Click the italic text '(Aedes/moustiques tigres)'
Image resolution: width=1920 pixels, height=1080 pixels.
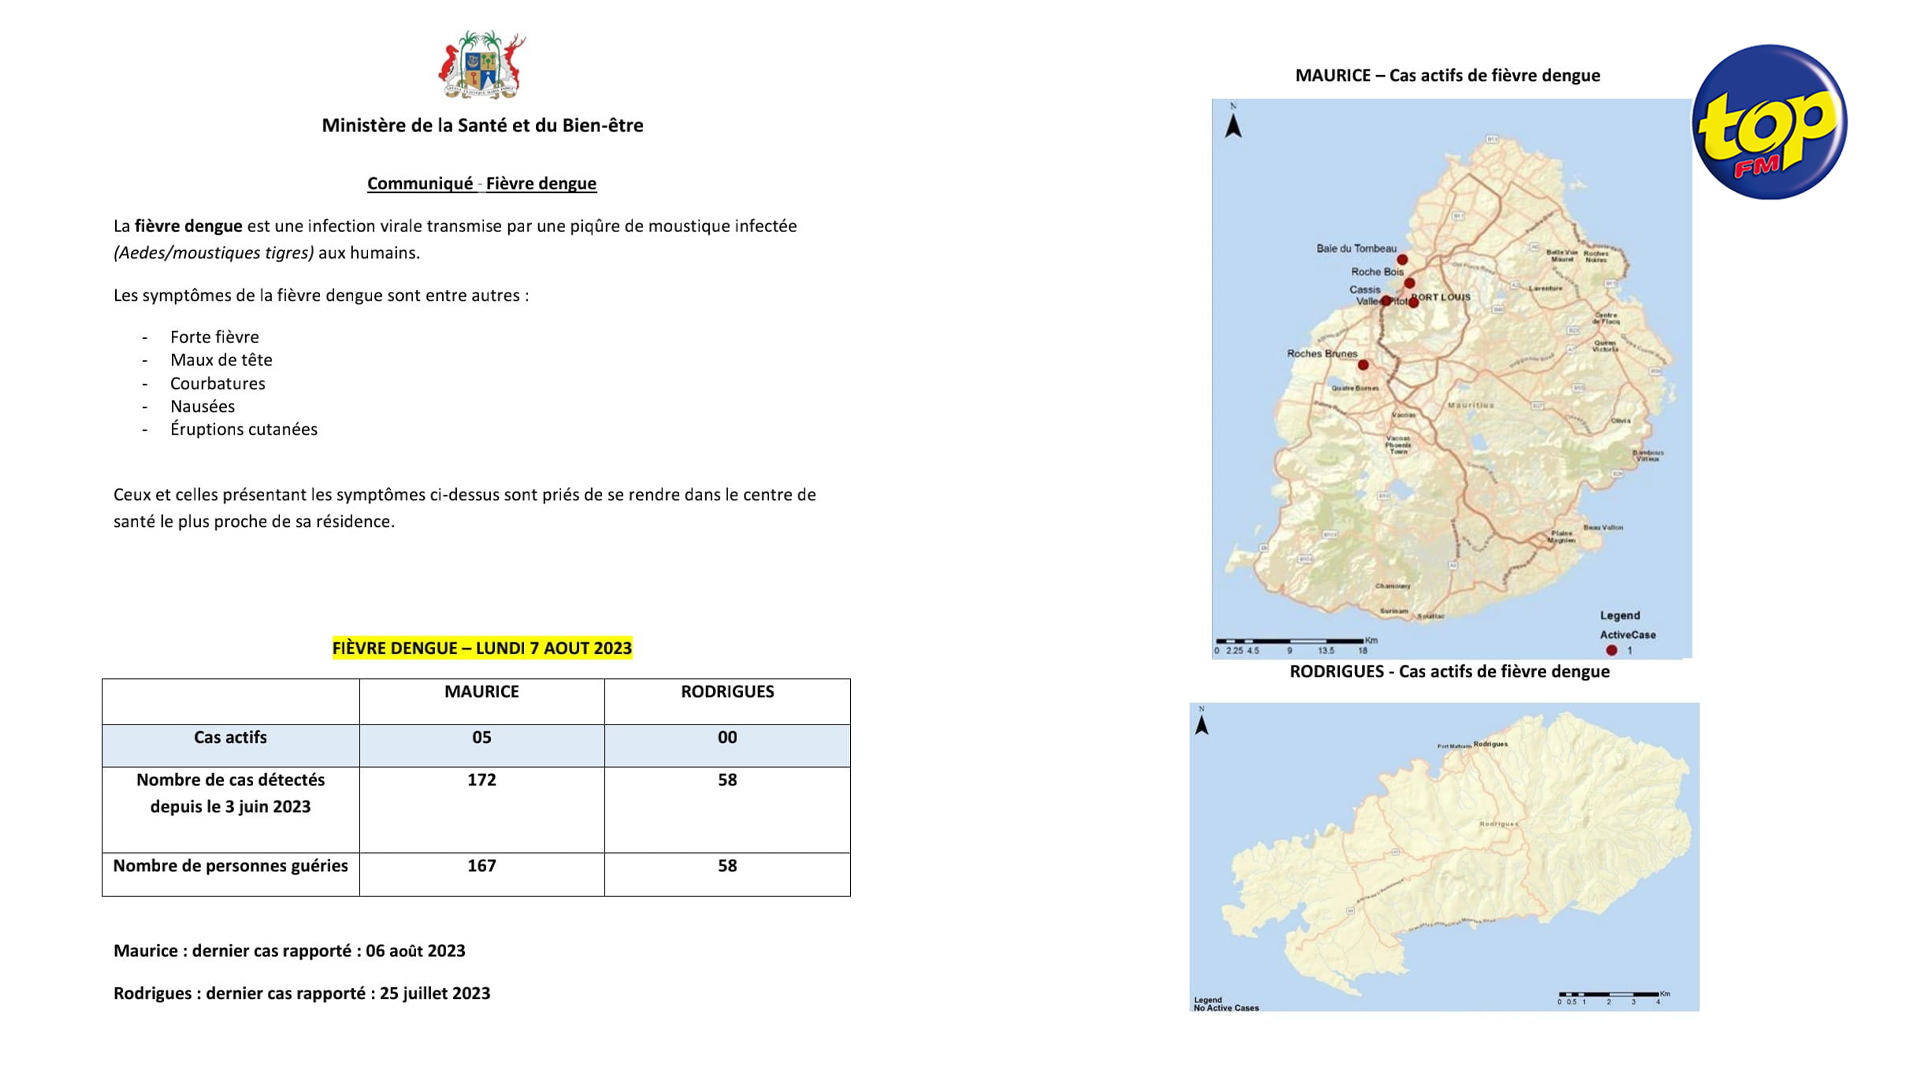[214, 253]
